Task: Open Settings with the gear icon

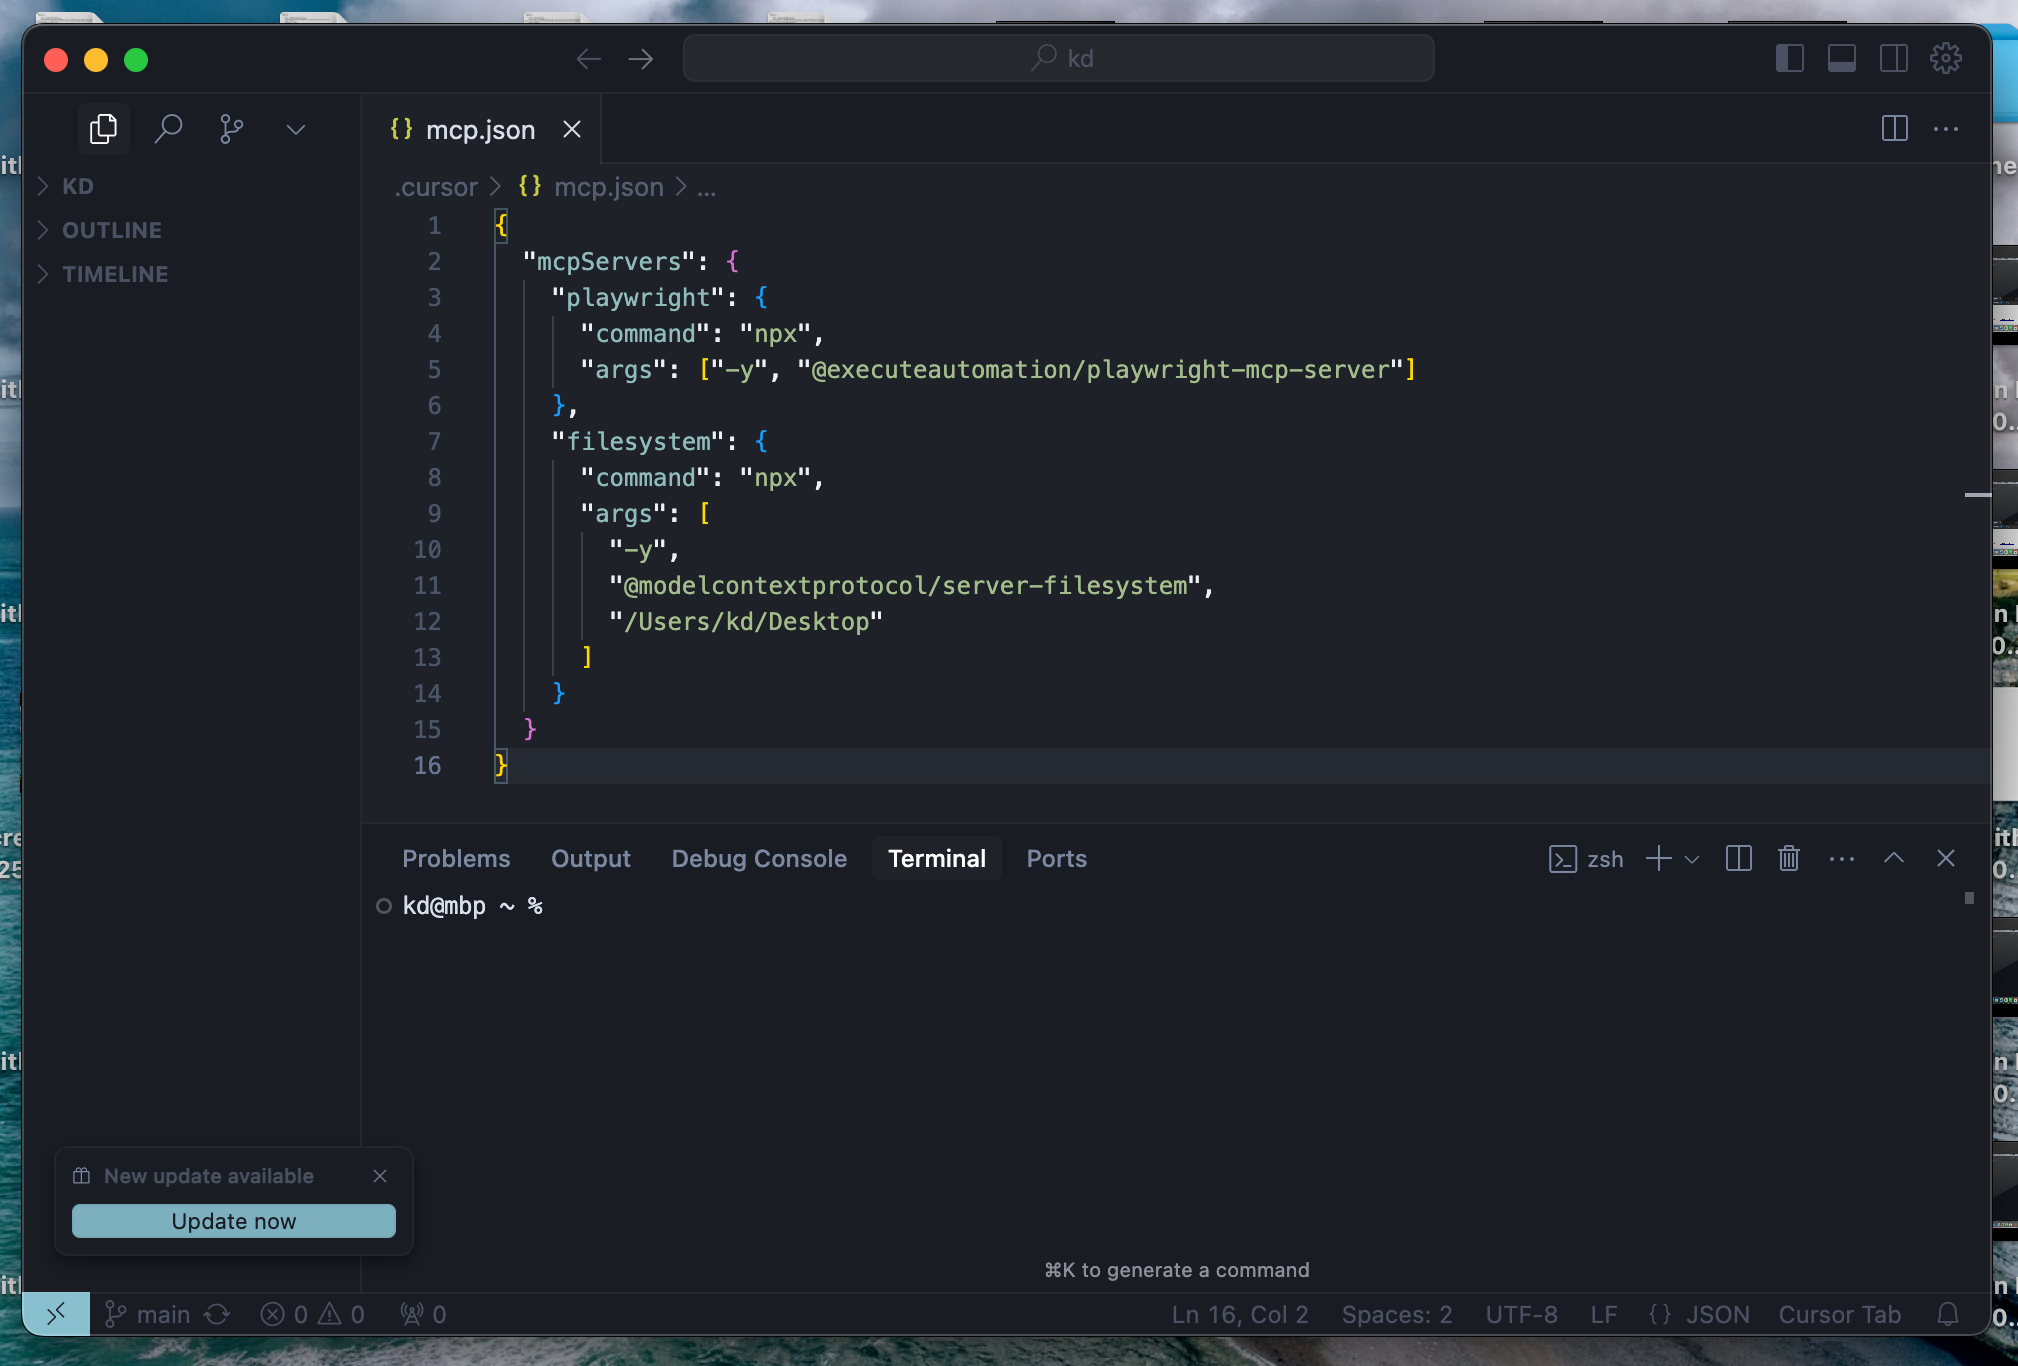Action: [x=1944, y=58]
